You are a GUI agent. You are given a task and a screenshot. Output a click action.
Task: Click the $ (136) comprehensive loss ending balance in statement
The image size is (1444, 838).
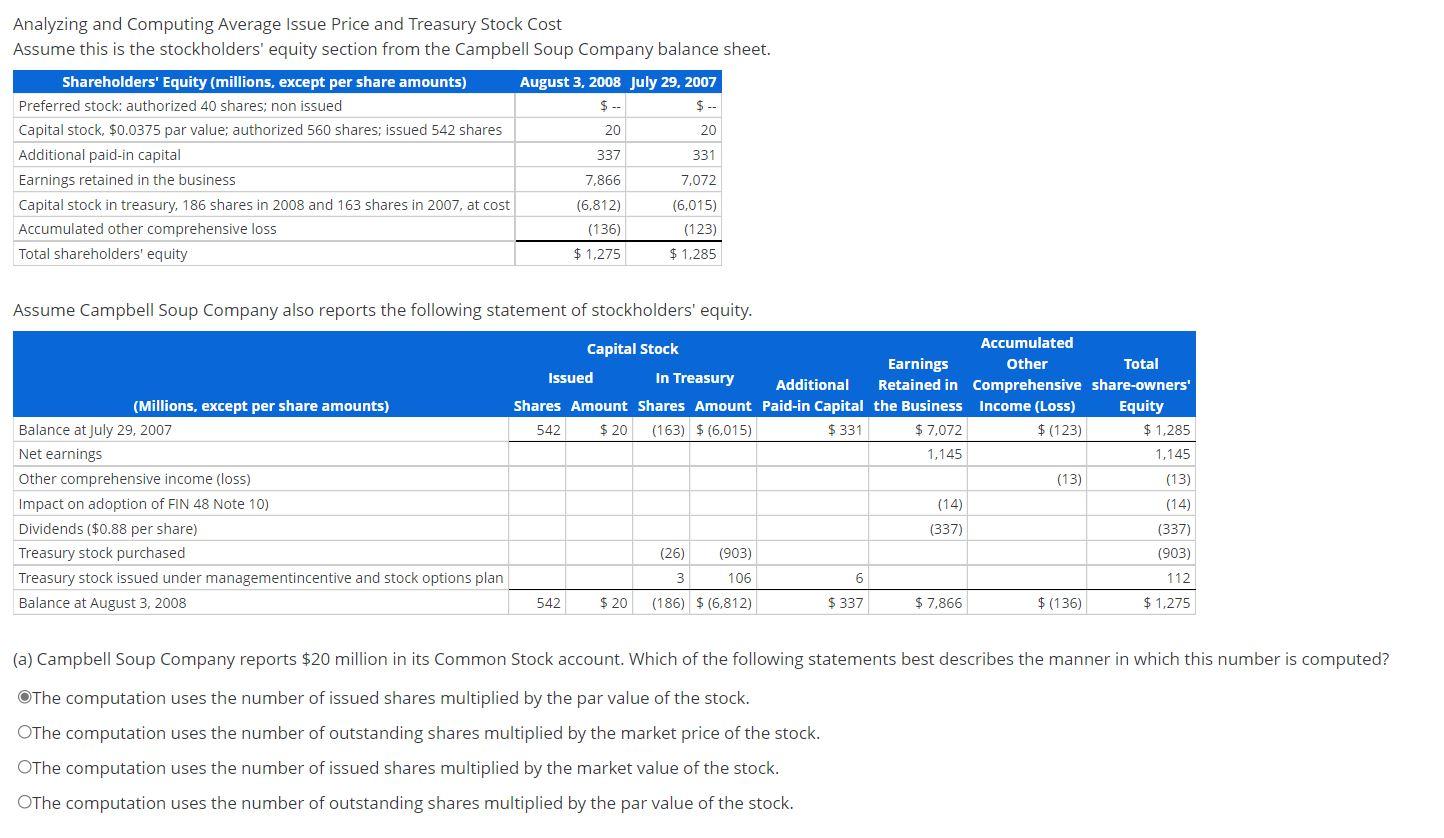pyautogui.click(x=1059, y=603)
